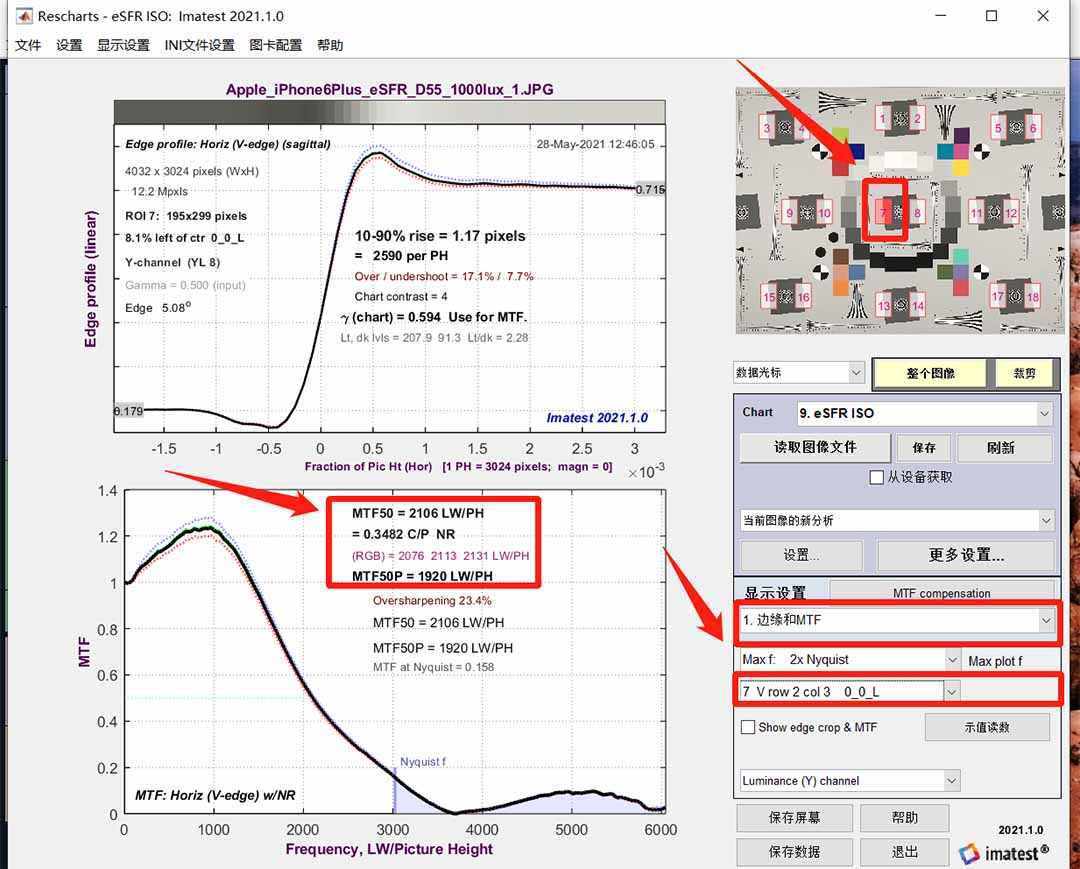Click the 示值读数 button
1080x869 pixels.
[987, 727]
